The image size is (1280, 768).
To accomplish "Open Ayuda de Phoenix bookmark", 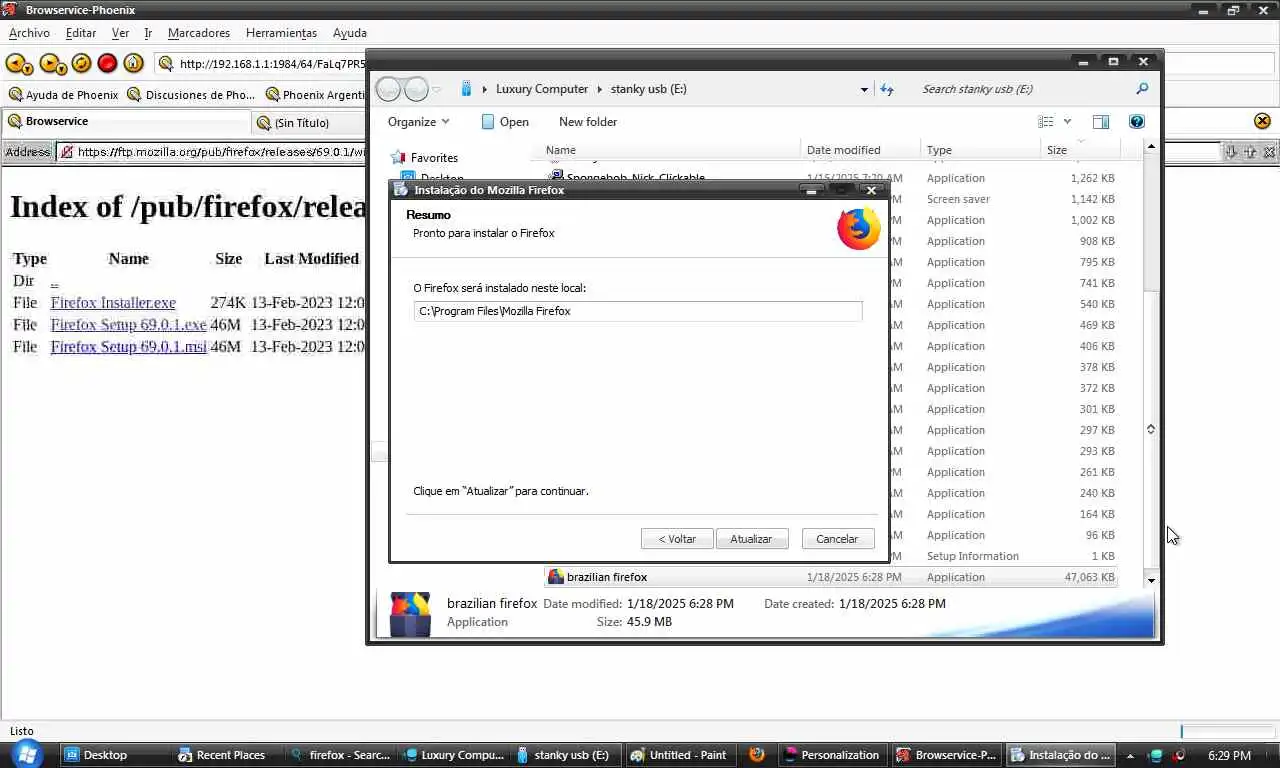I will (63, 95).
